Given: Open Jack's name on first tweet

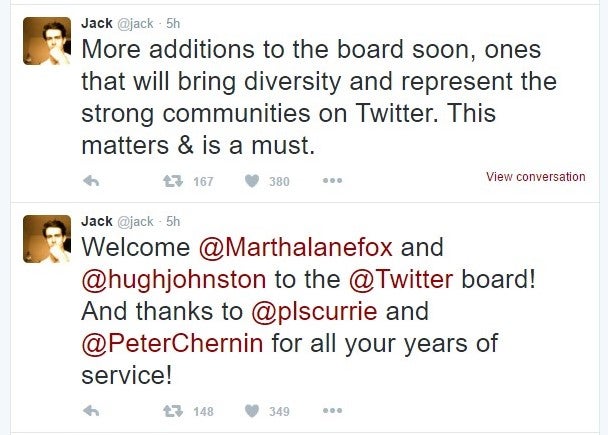Looking at the screenshot, I should (x=97, y=23).
